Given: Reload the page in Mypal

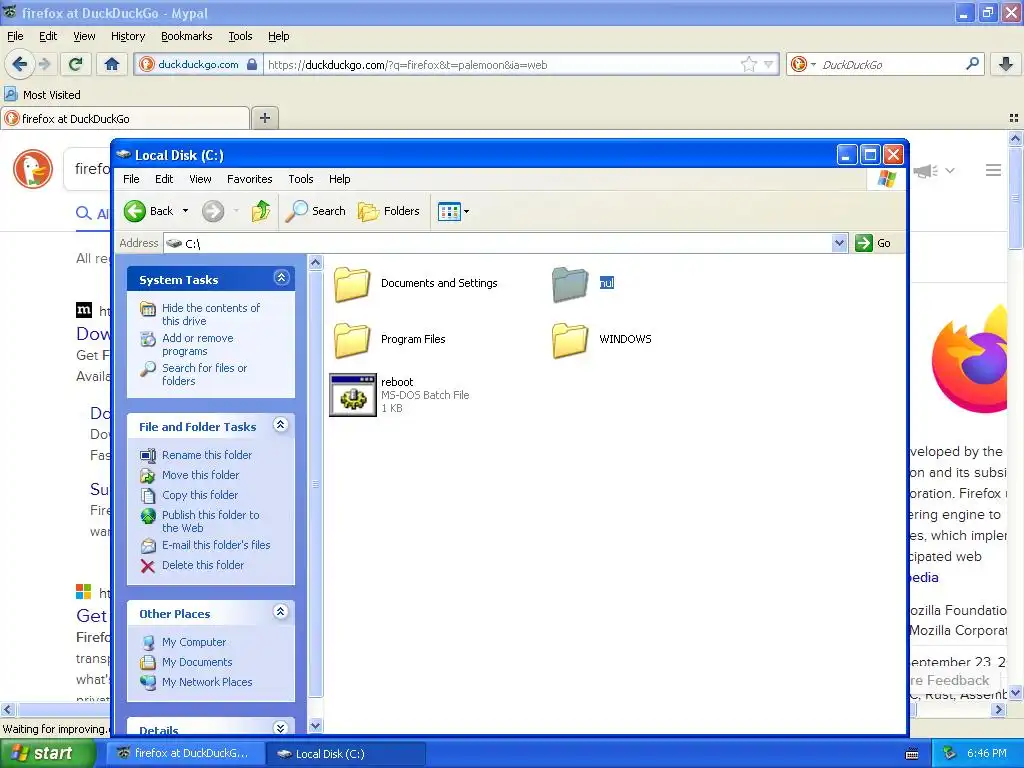Looking at the screenshot, I should click(x=76, y=64).
